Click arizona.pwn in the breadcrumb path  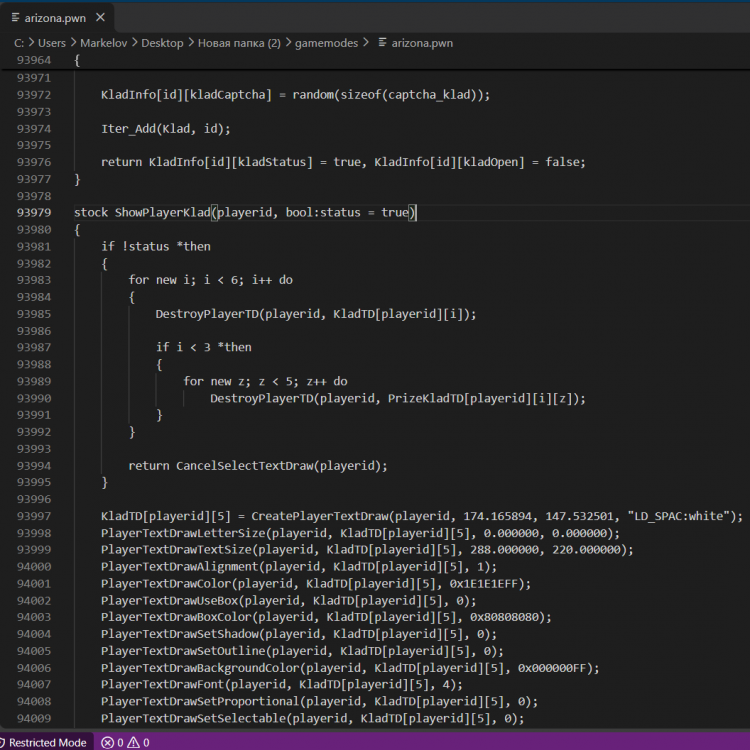point(422,43)
